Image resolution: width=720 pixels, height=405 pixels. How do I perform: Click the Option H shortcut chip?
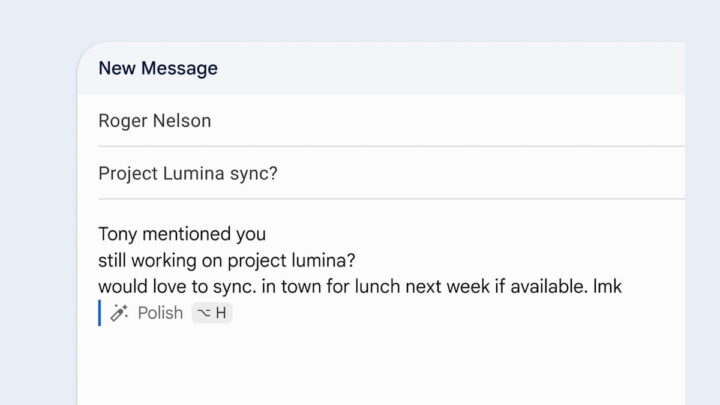212,313
